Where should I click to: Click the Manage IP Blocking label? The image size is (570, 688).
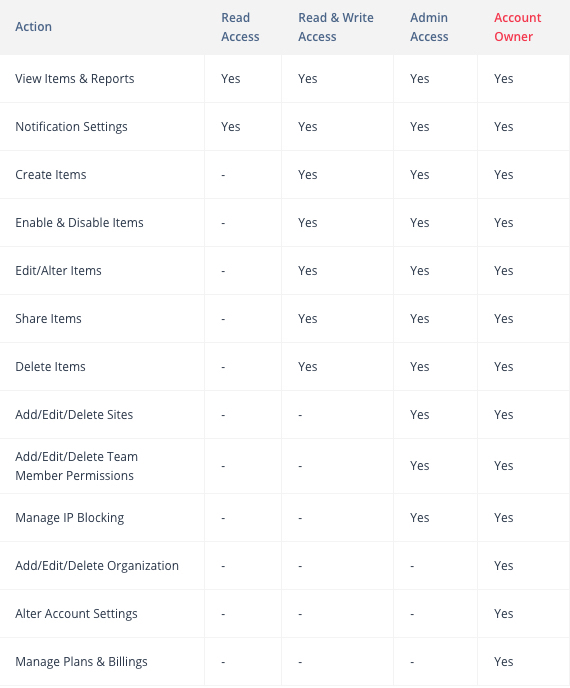tap(69, 518)
